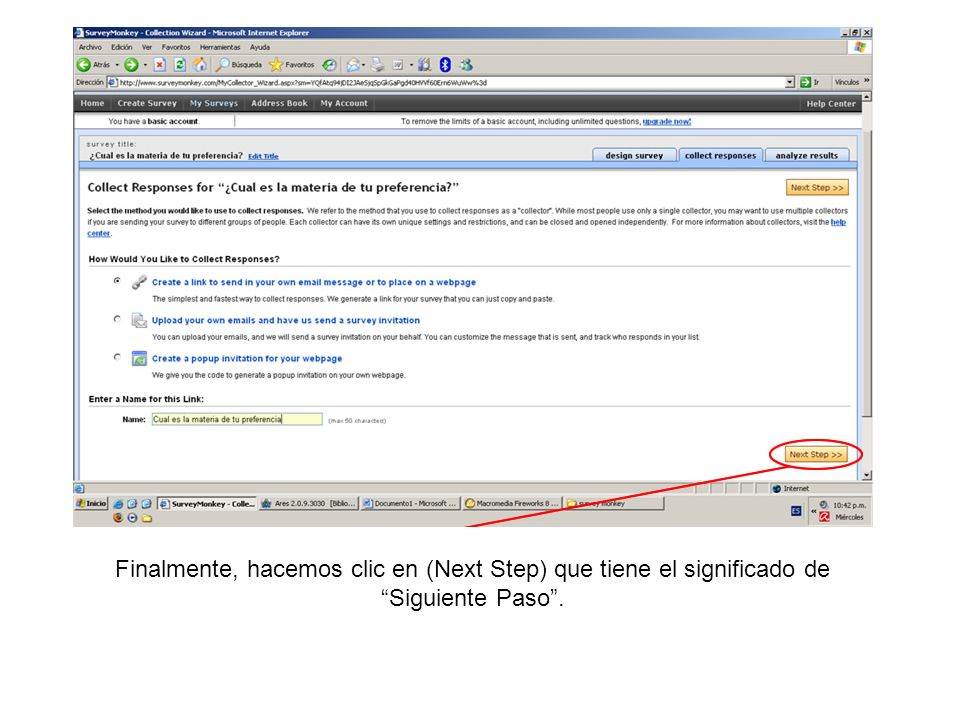
Task: Click Create a link to send heading
Action: (313, 282)
